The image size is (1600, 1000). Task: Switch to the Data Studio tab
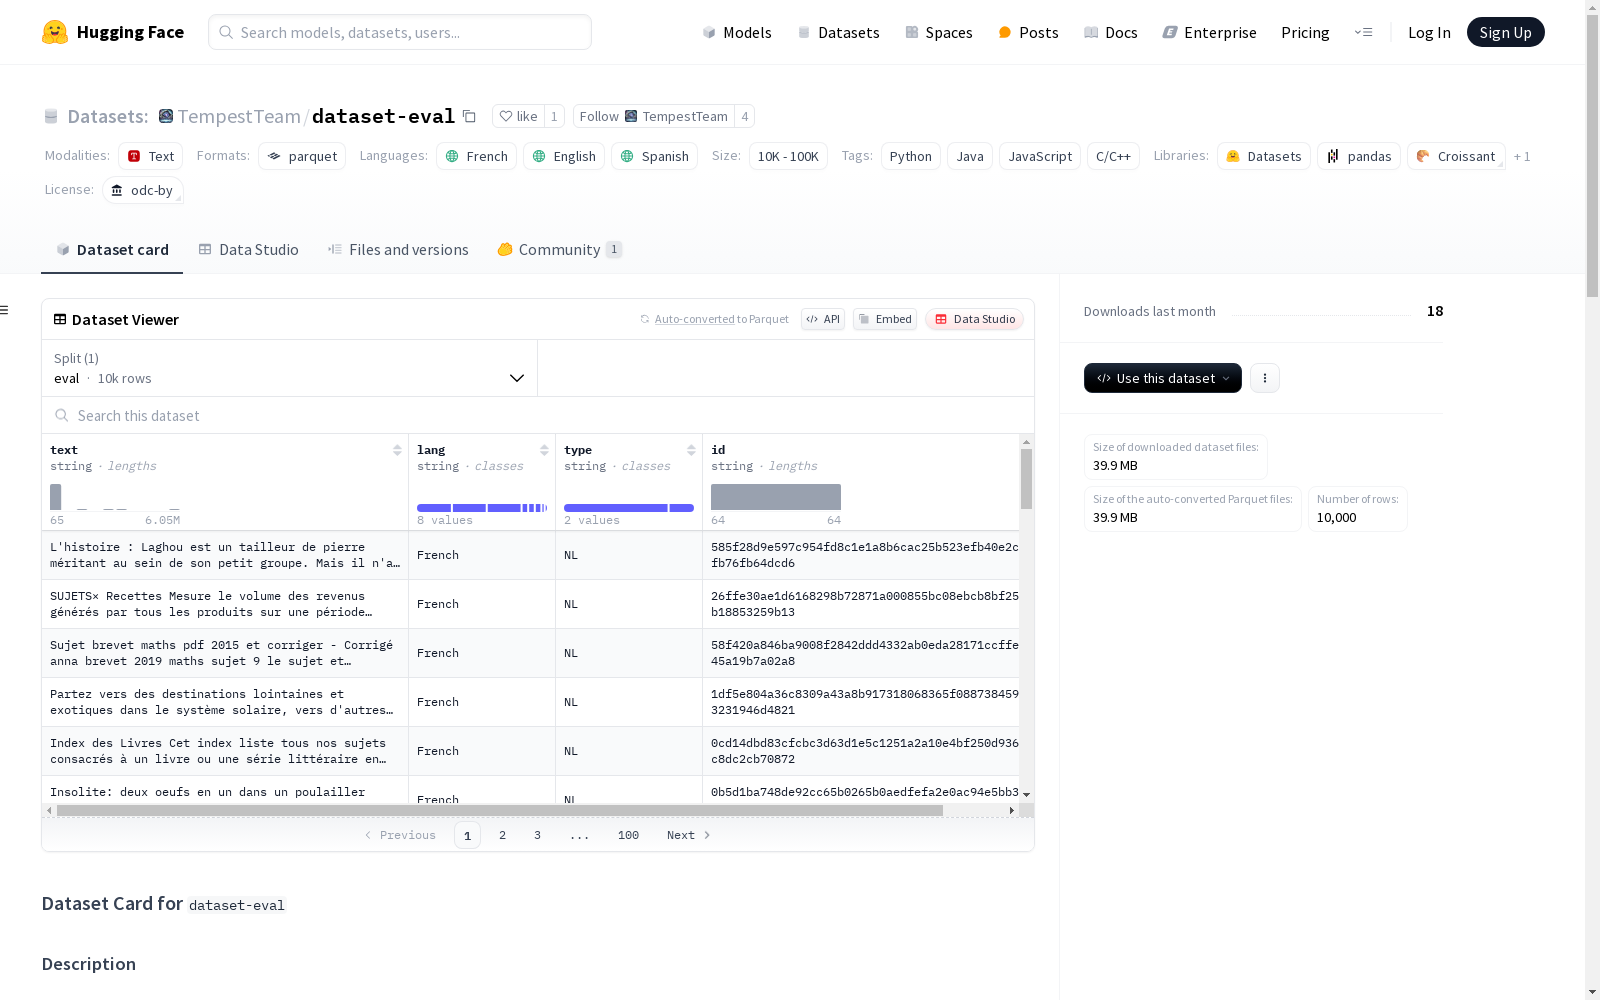tap(249, 250)
